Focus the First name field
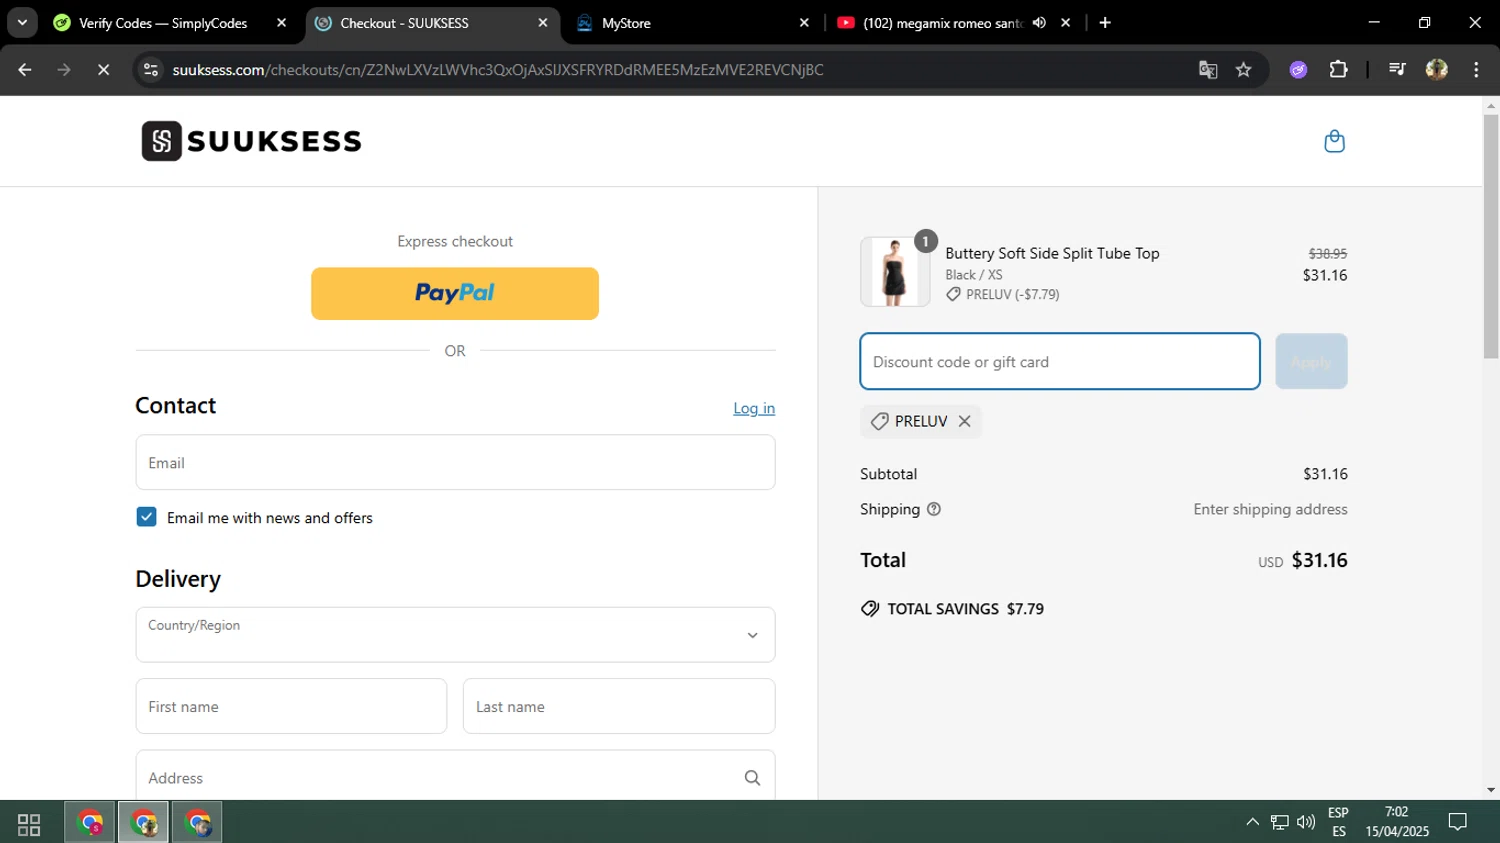This screenshot has height=843, width=1500. click(291, 706)
